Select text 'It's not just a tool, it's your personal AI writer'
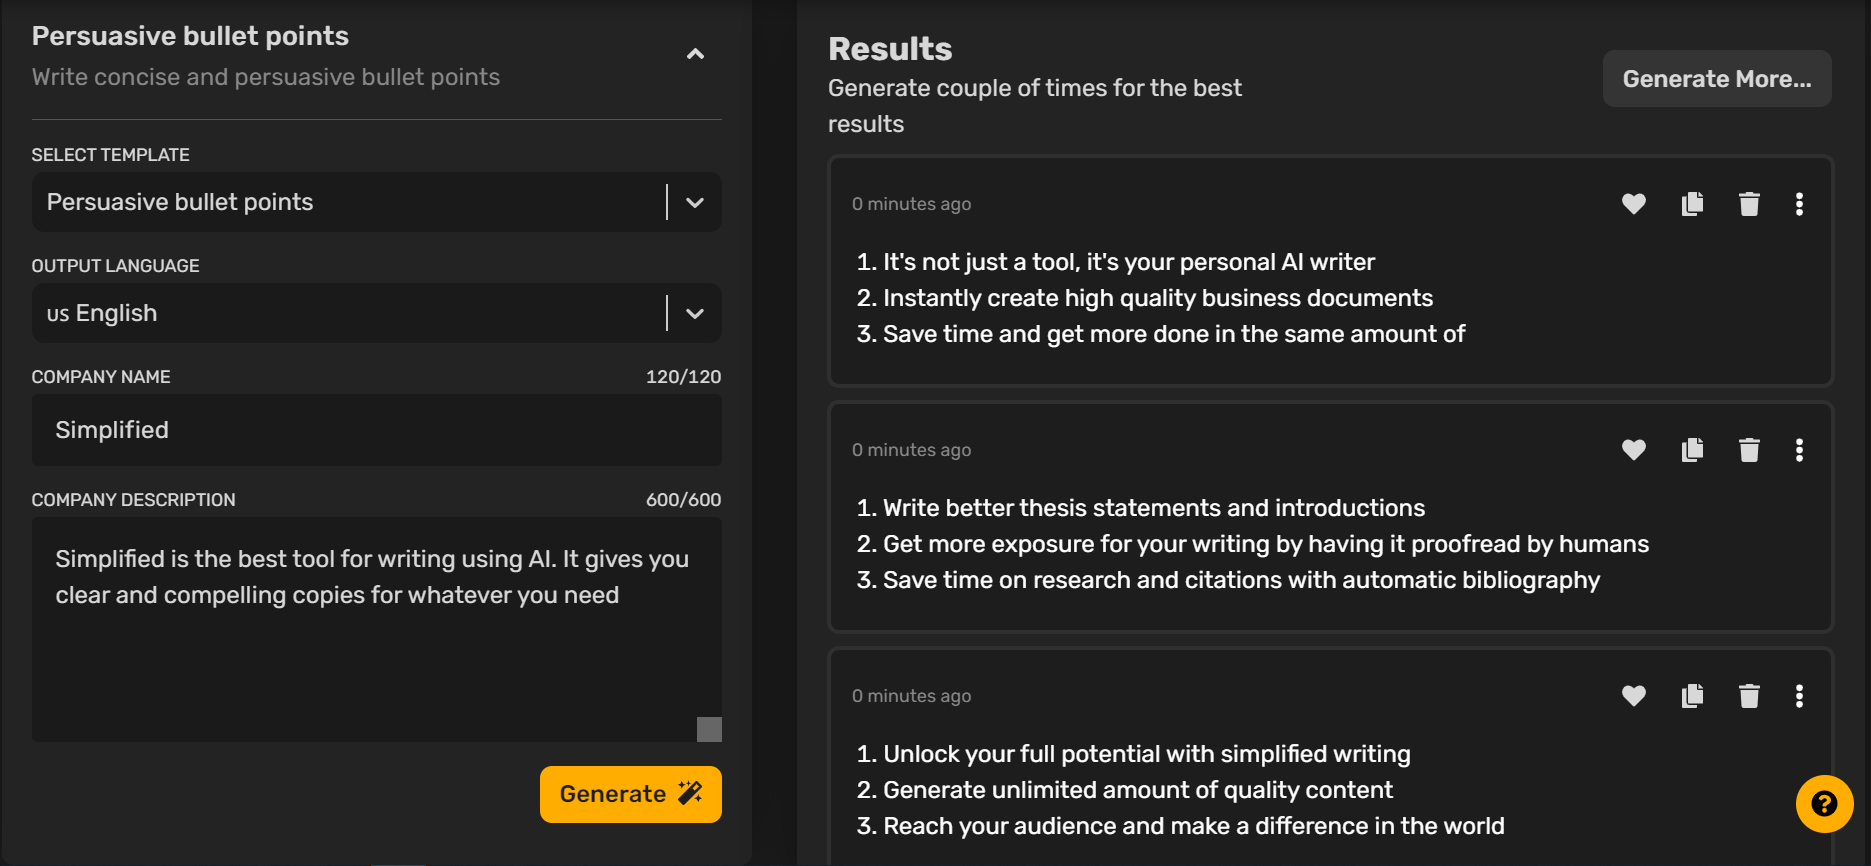This screenshot has height=866, width=1871. coord(1129,262)
